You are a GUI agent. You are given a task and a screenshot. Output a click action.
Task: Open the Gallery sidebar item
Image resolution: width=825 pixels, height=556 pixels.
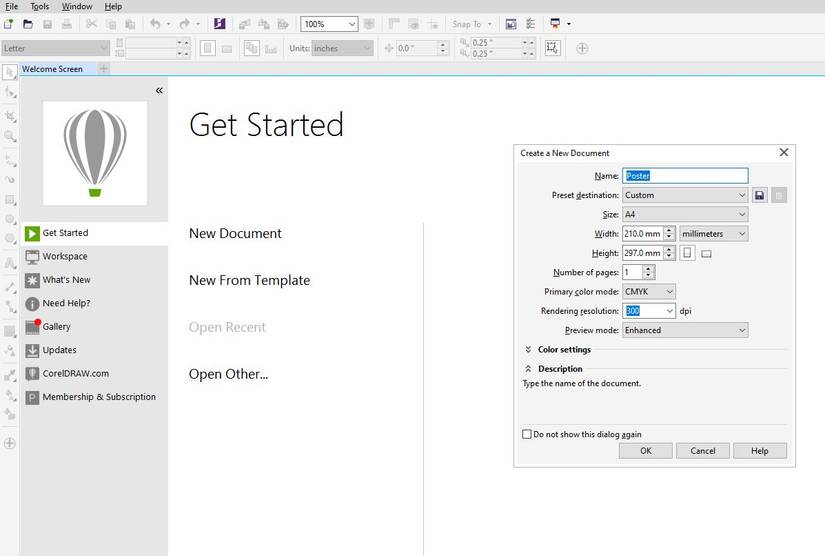coord(56,327)
